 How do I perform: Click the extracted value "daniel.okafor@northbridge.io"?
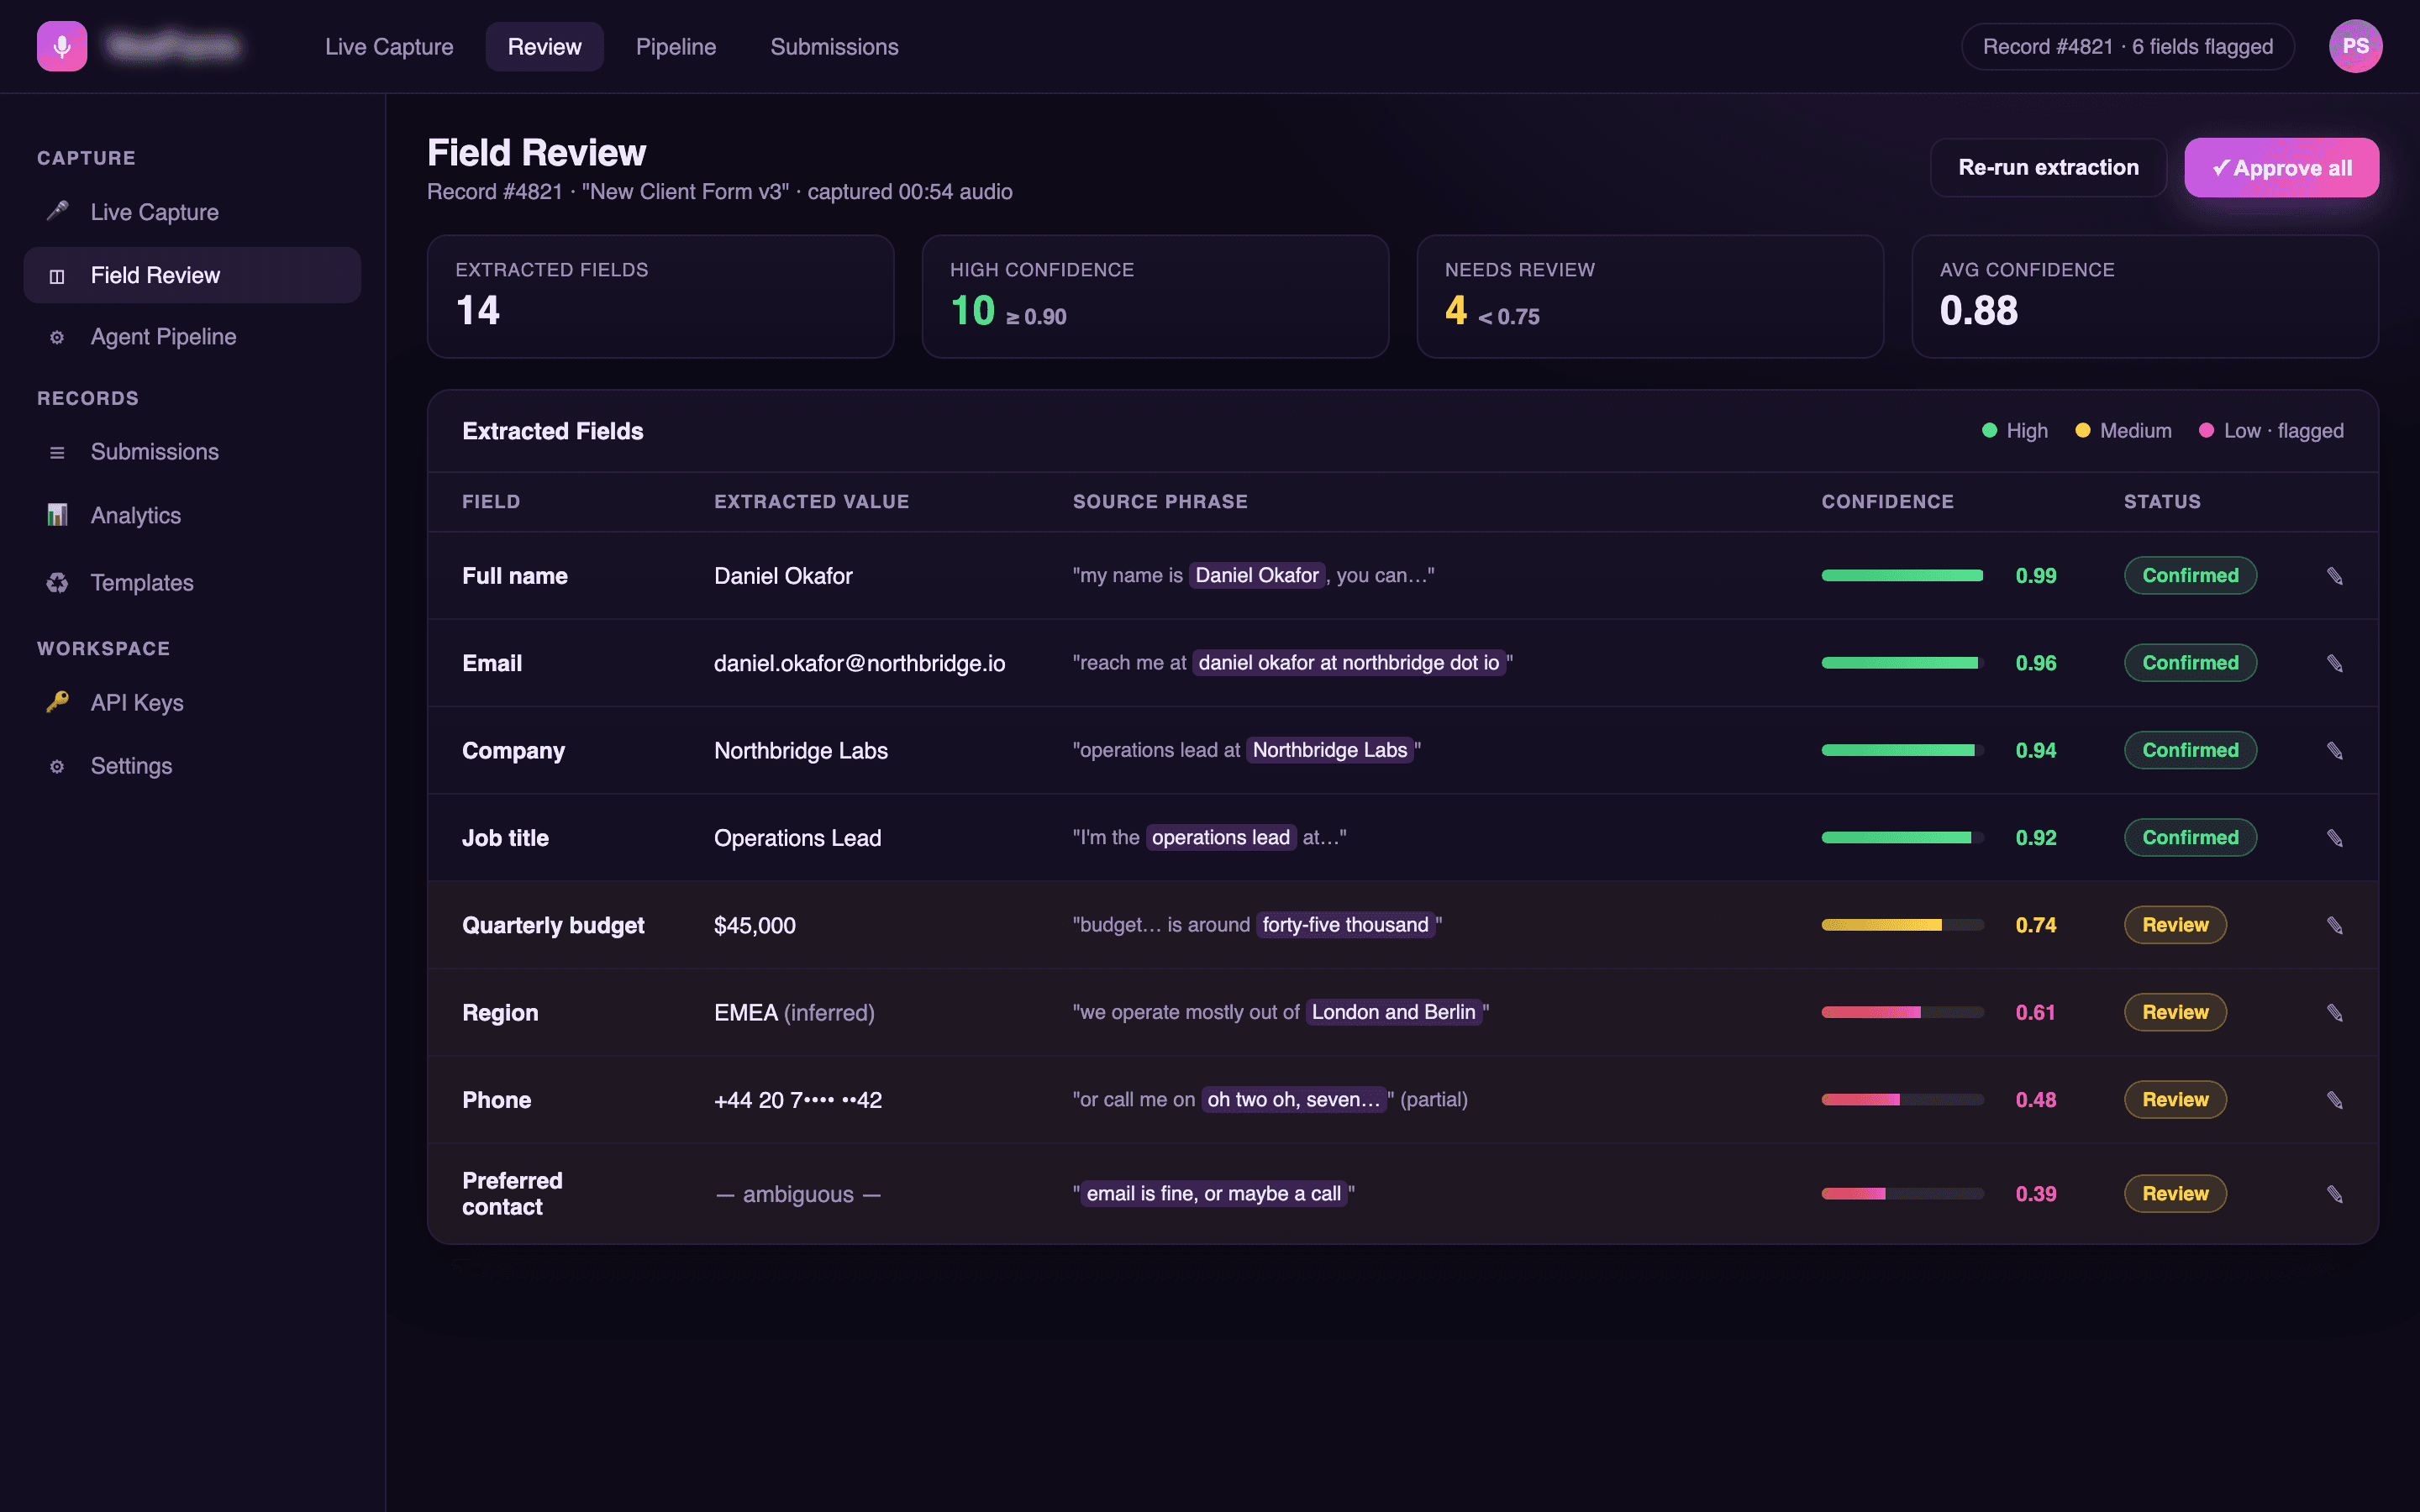pyautogui.click(x=859, y=663)
